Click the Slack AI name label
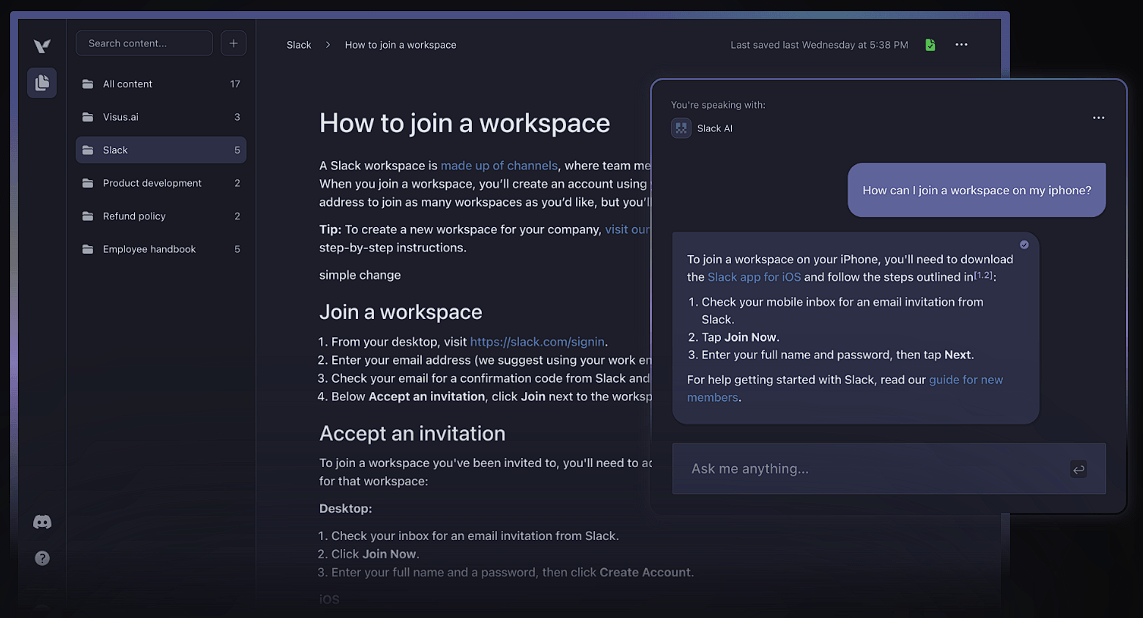This screenshot has width=1143, height=618. pos(714,128)
